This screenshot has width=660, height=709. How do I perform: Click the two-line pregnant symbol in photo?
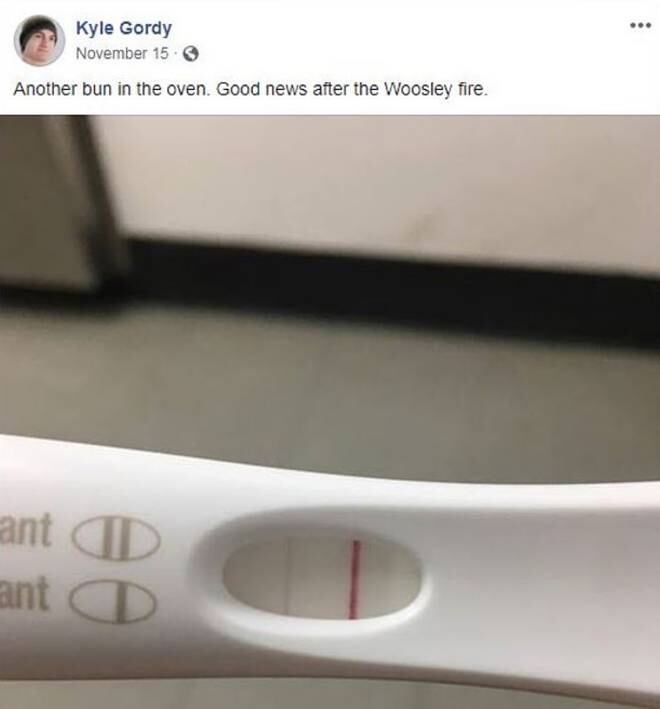pos(116,537)
